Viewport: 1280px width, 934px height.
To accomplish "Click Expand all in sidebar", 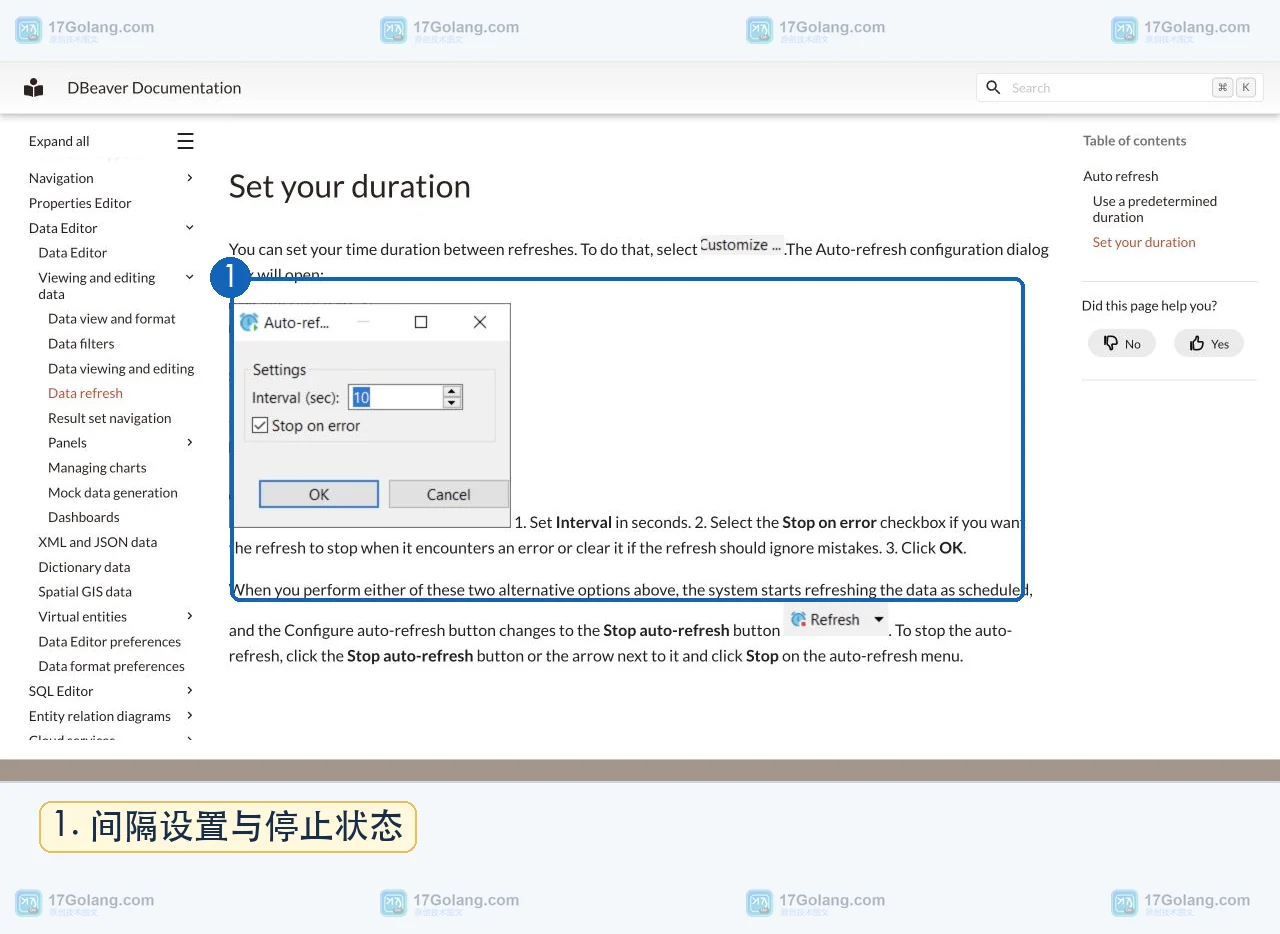I will (59, 141).
